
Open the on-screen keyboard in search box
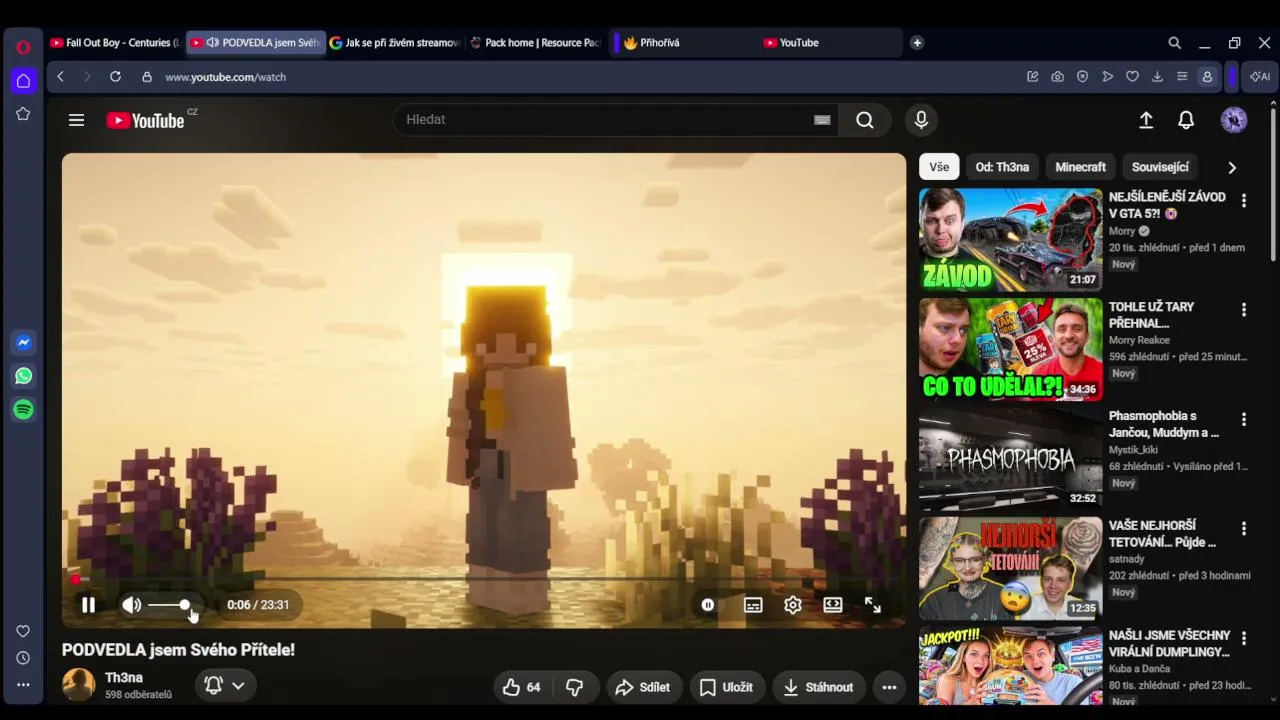pyautogui.click(x=822, y=120)
